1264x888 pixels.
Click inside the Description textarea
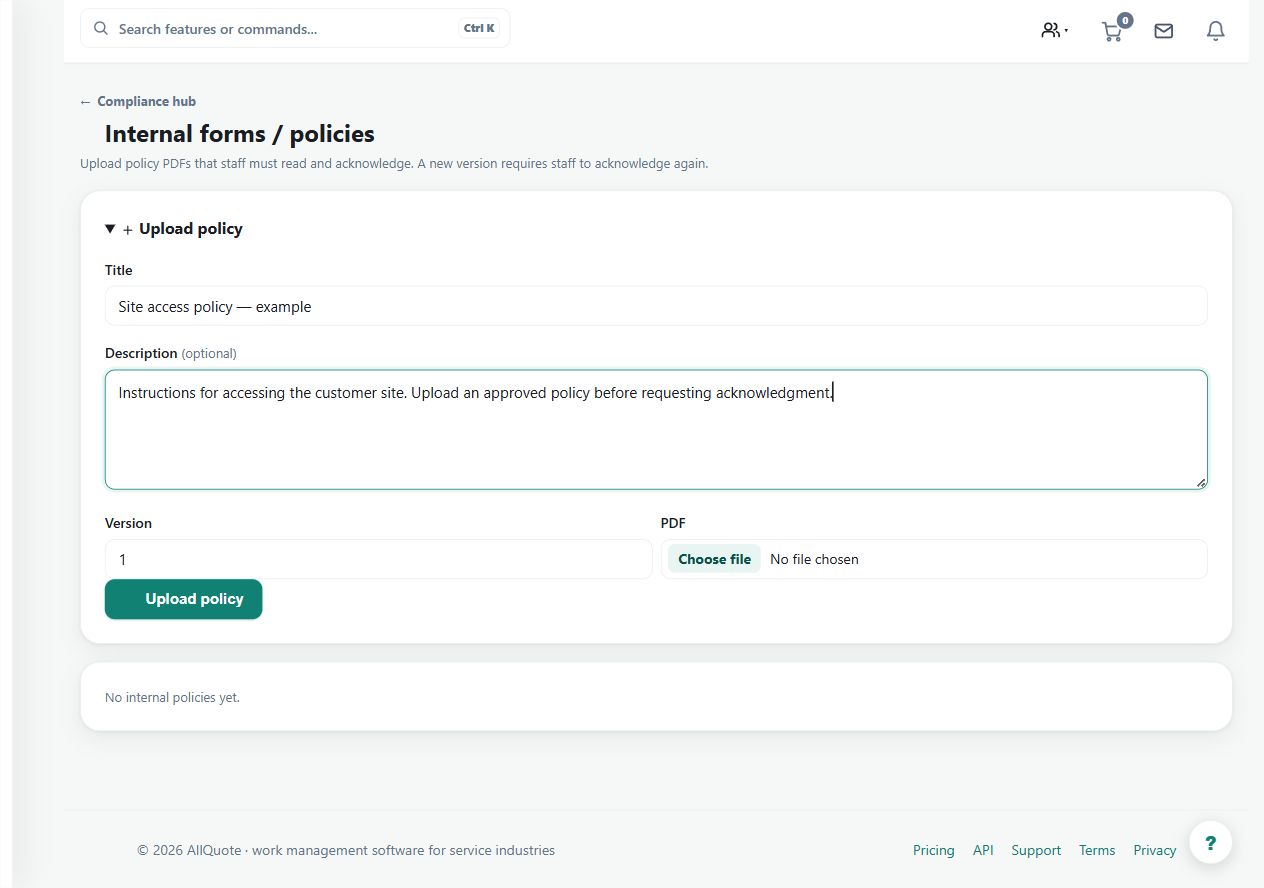point(656,430)
